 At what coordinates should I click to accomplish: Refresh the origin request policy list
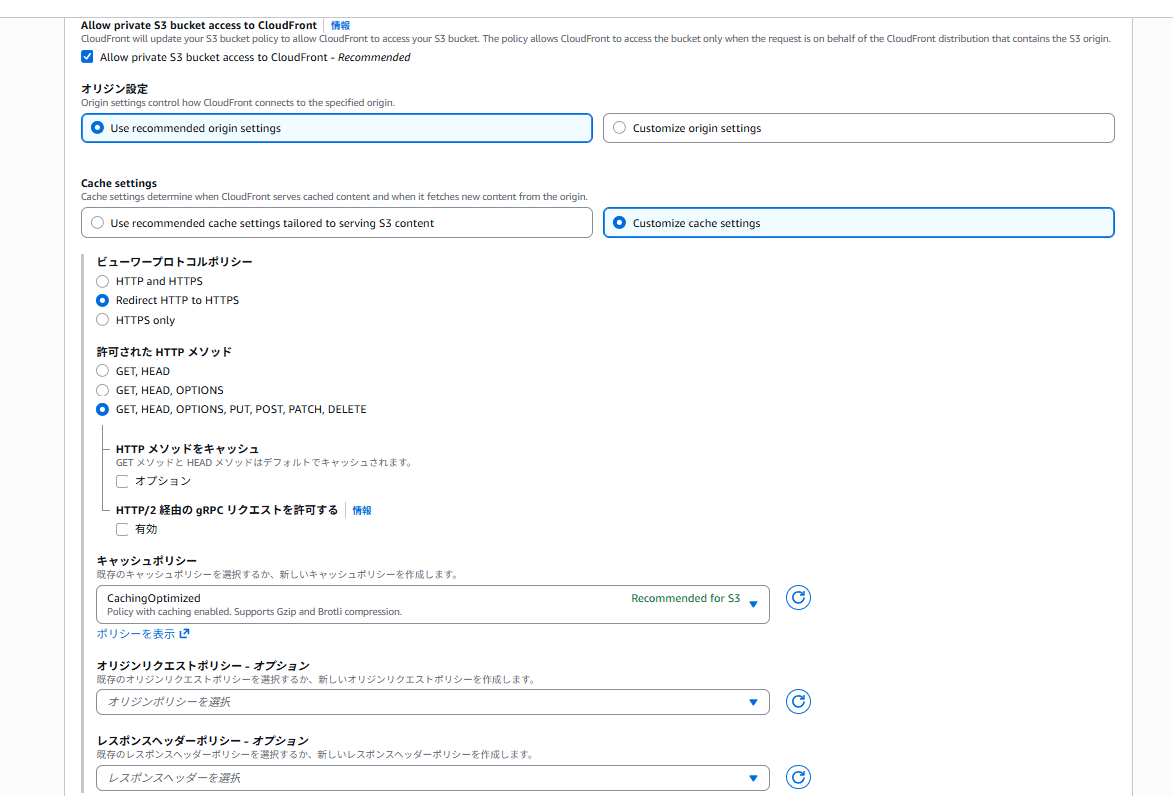click(798, 702)
